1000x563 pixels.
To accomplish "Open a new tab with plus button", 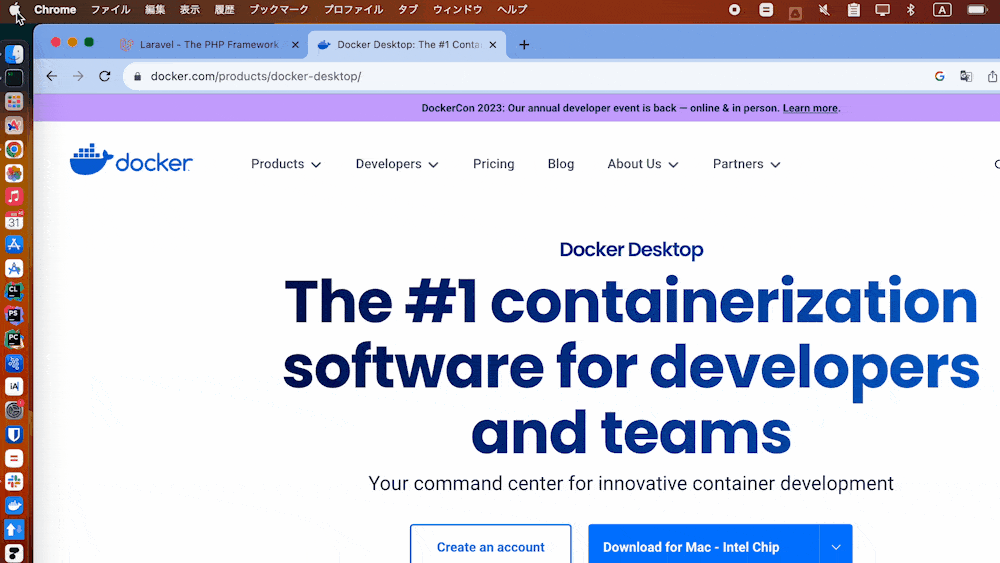I will [x=524, y=45].
